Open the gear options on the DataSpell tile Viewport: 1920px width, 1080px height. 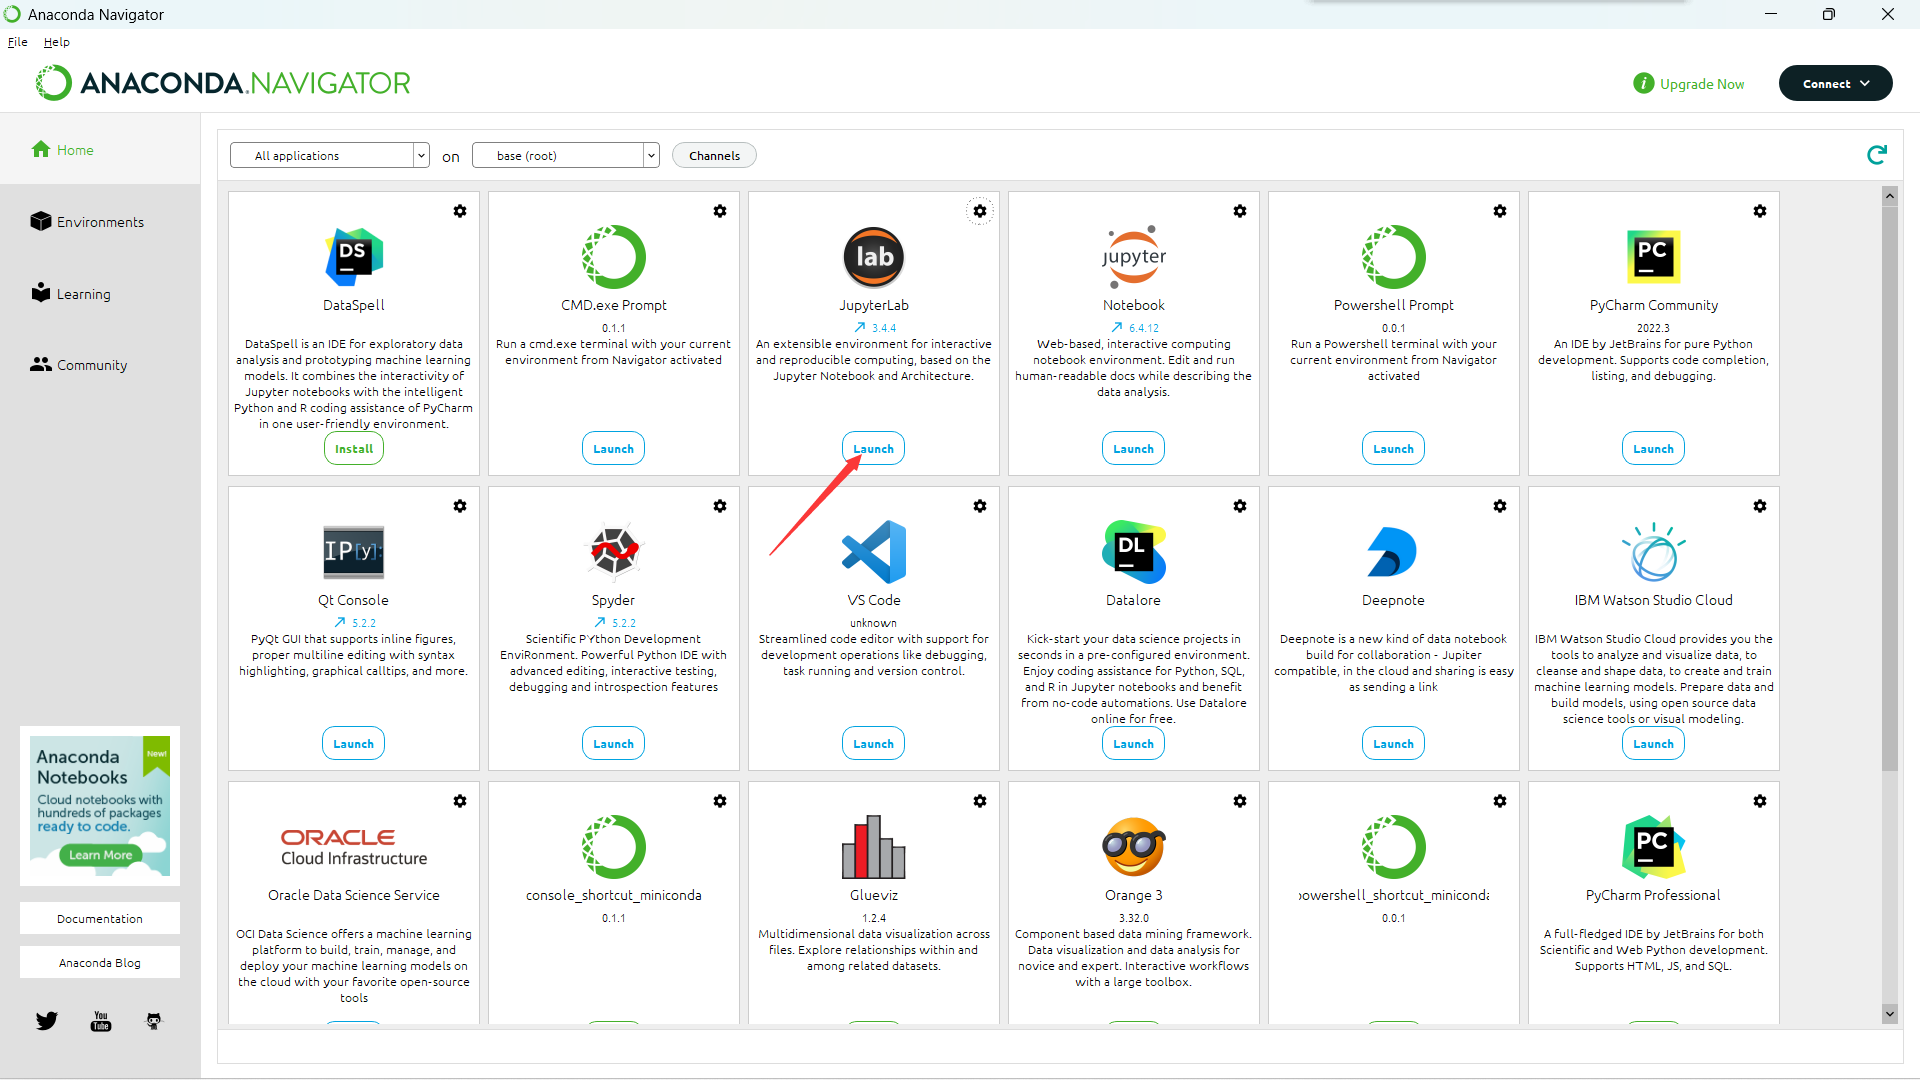pos(459,211)
